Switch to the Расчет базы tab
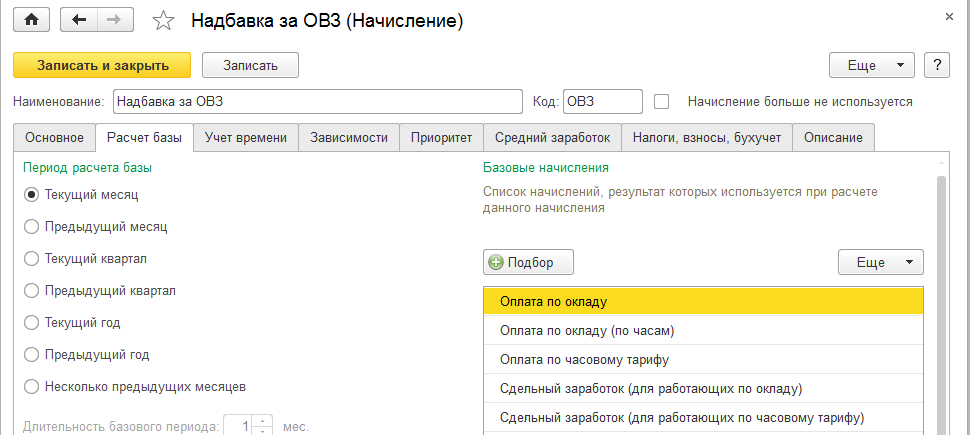Viewport: 970px width, 435px height. tap(145, 137)
